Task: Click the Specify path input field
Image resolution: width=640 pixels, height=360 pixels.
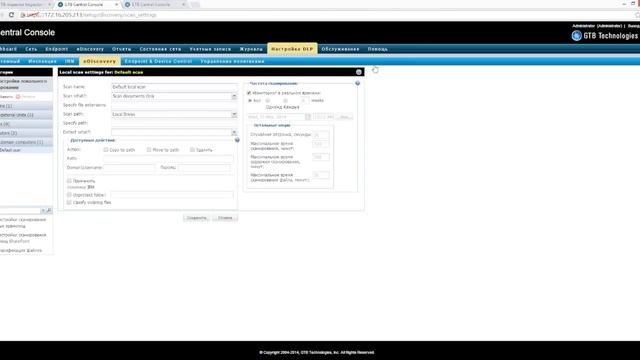Action: 174,123
